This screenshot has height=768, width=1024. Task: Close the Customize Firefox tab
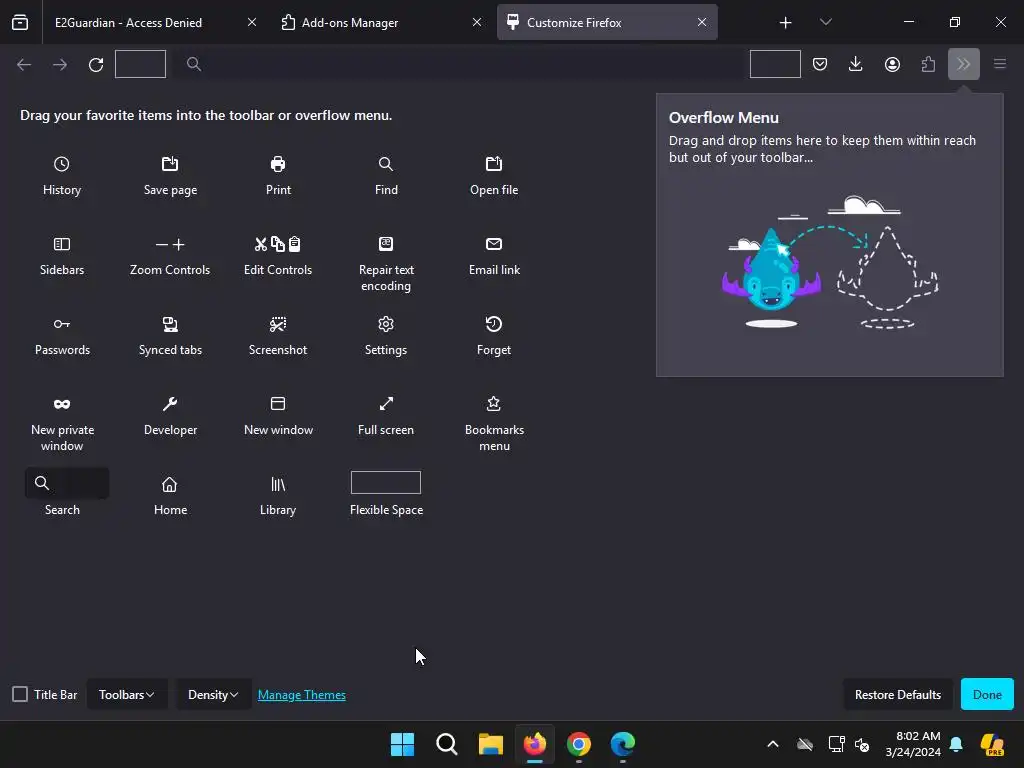702,22
